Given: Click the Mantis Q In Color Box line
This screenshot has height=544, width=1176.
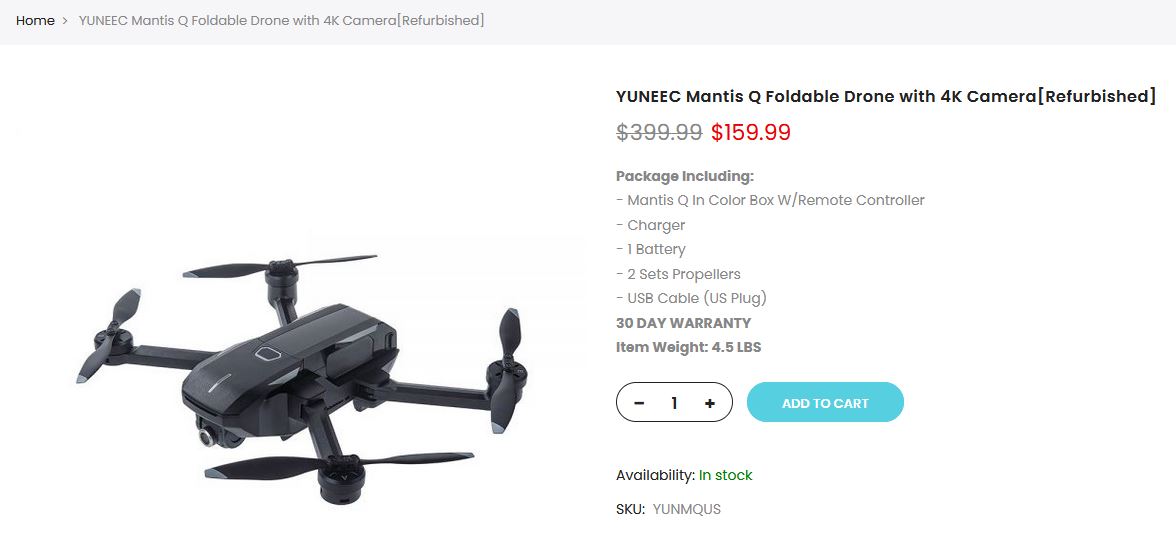Looking at the screenshot, I should click(x=770, y=200).
